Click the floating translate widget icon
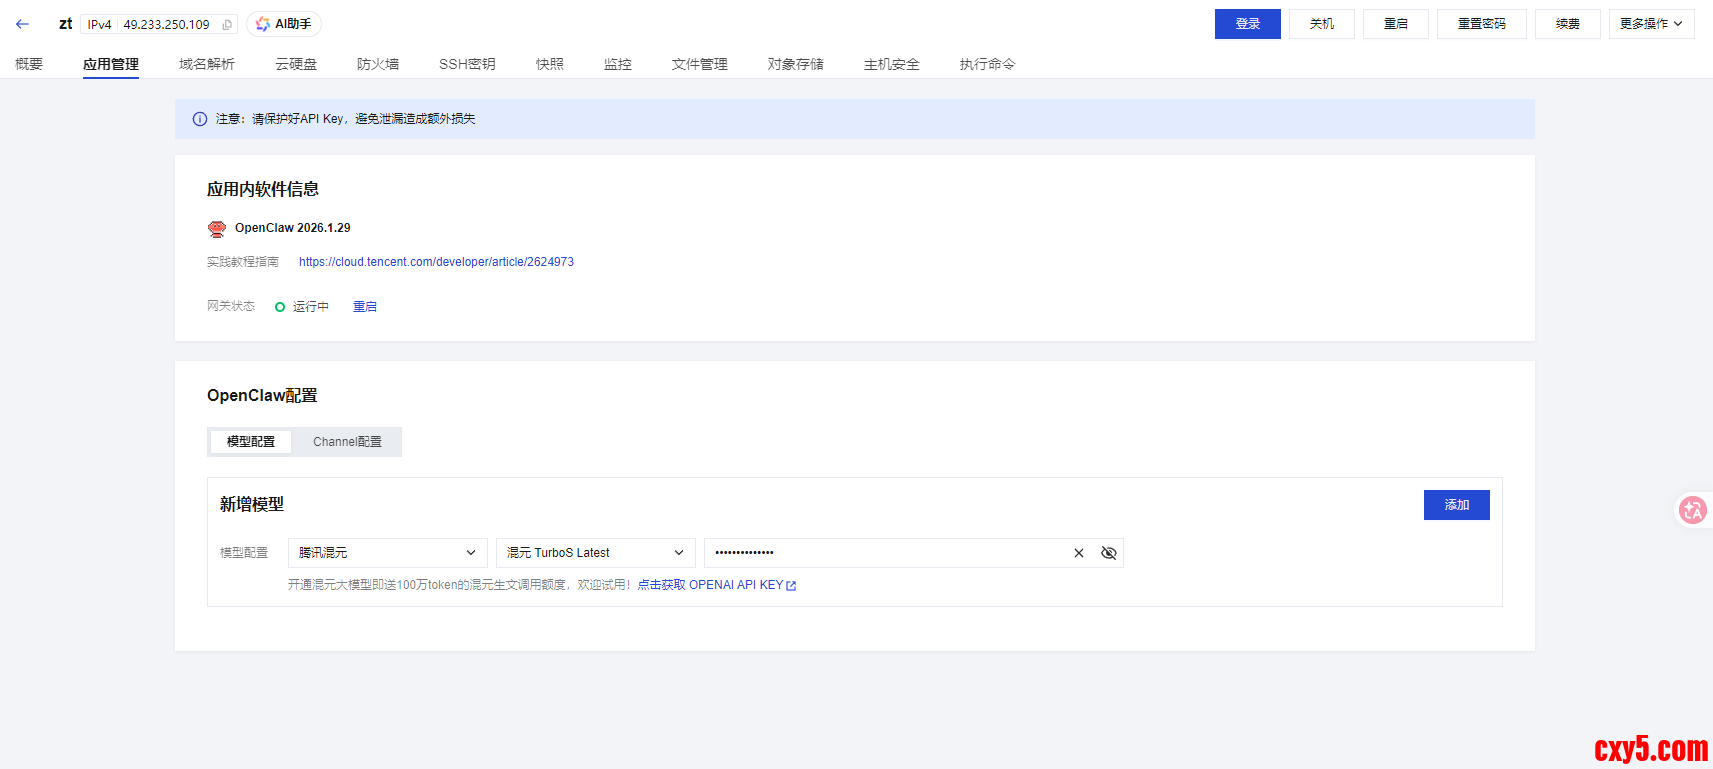 [1692, 510]
